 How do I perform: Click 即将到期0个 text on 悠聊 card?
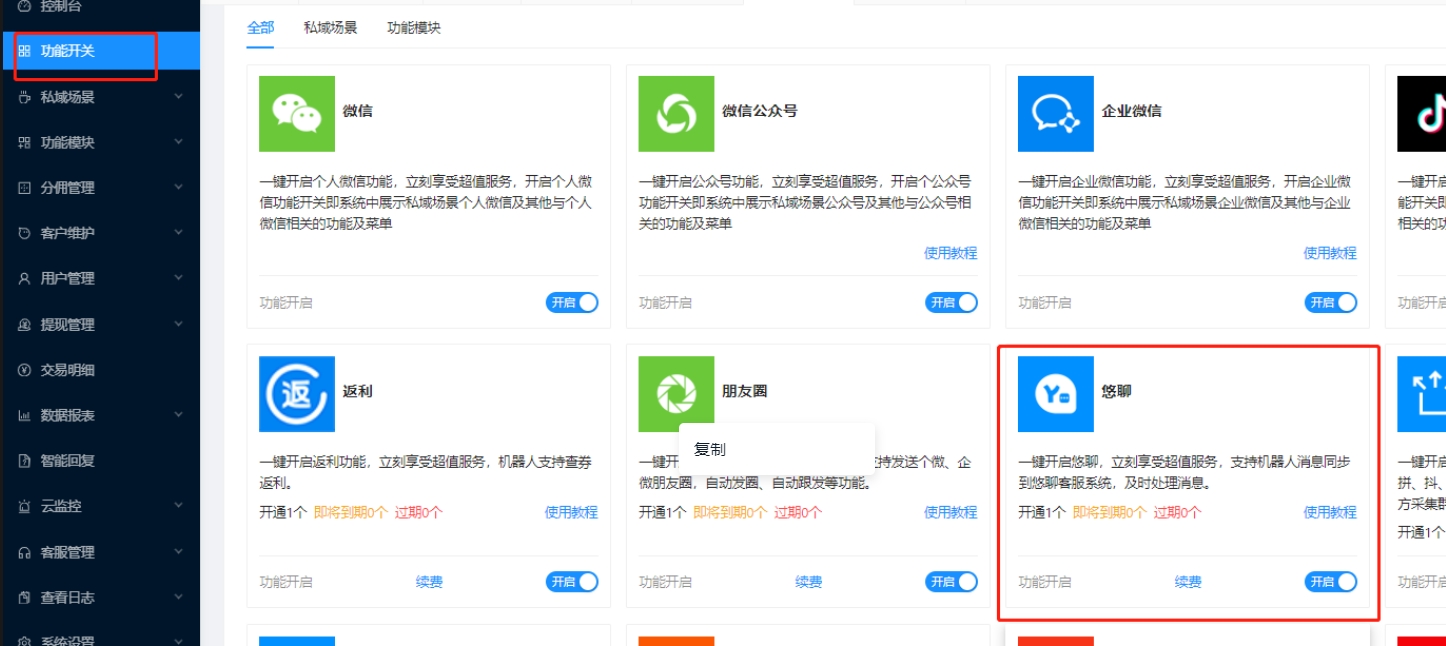1110,512
